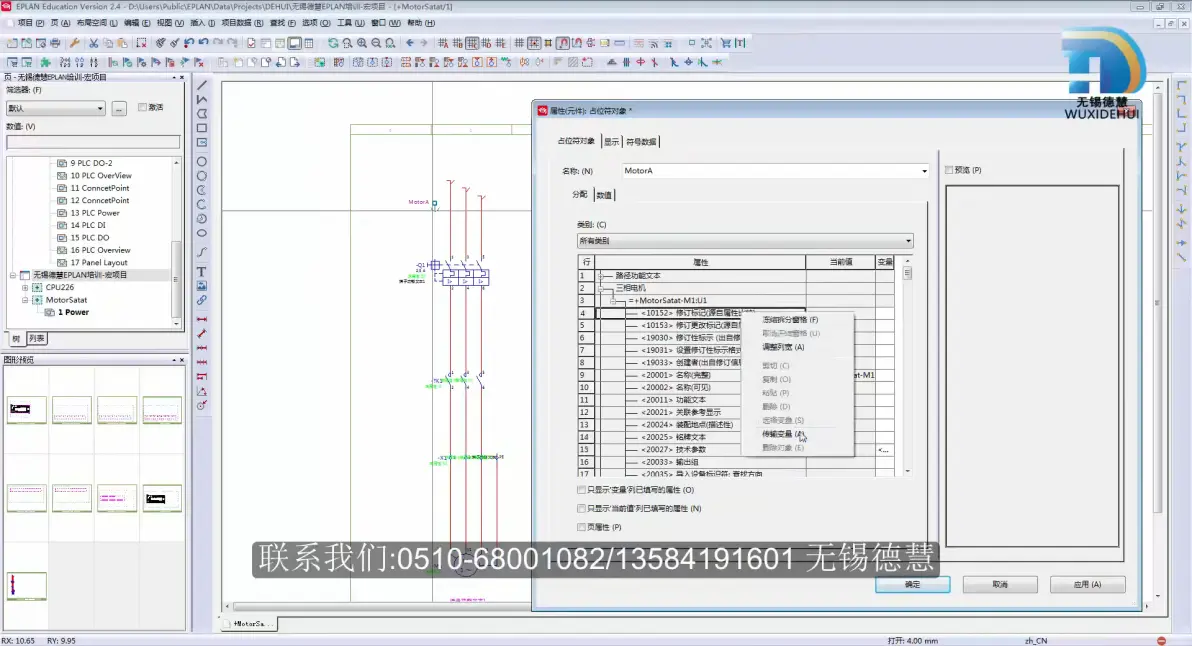Click the 取消 button
The height and width of the screenshot is (646, 1192).
(1000, 584)
